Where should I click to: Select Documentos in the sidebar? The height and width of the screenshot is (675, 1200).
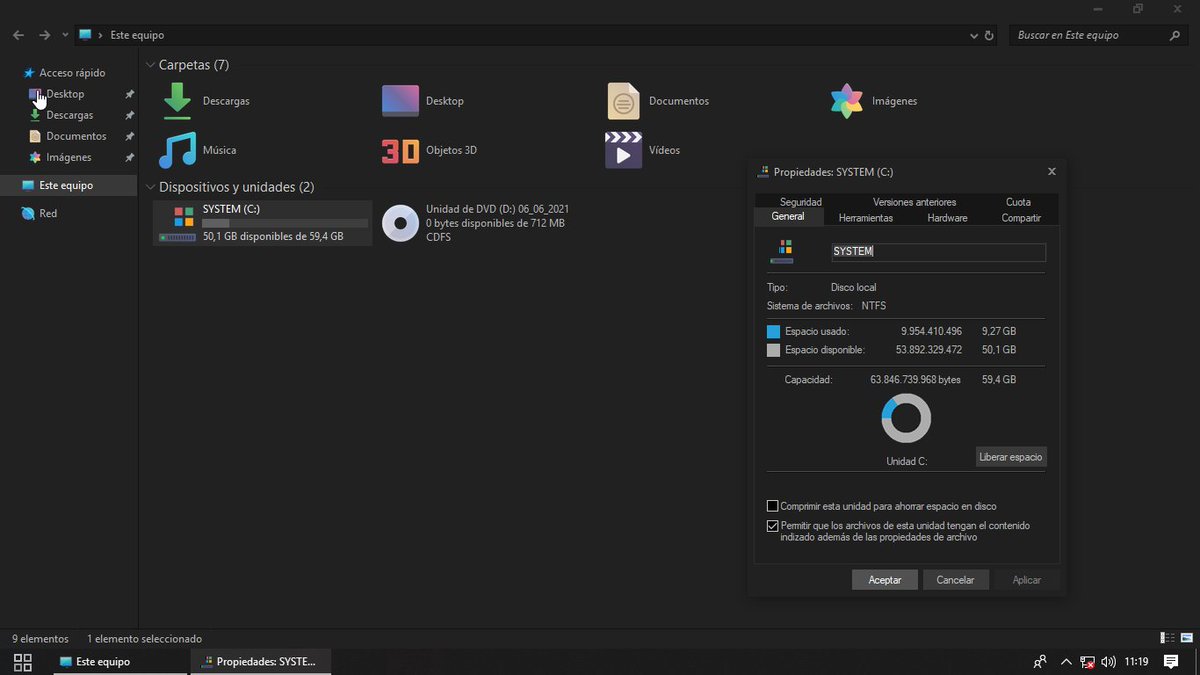click(x=76, y=136)
